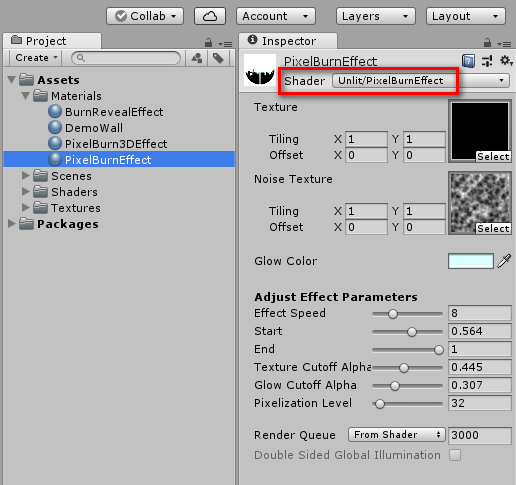This screenshot has height=485, width=516.
Task: Switch to the Project tab
Action: click(x=52, y=41)
